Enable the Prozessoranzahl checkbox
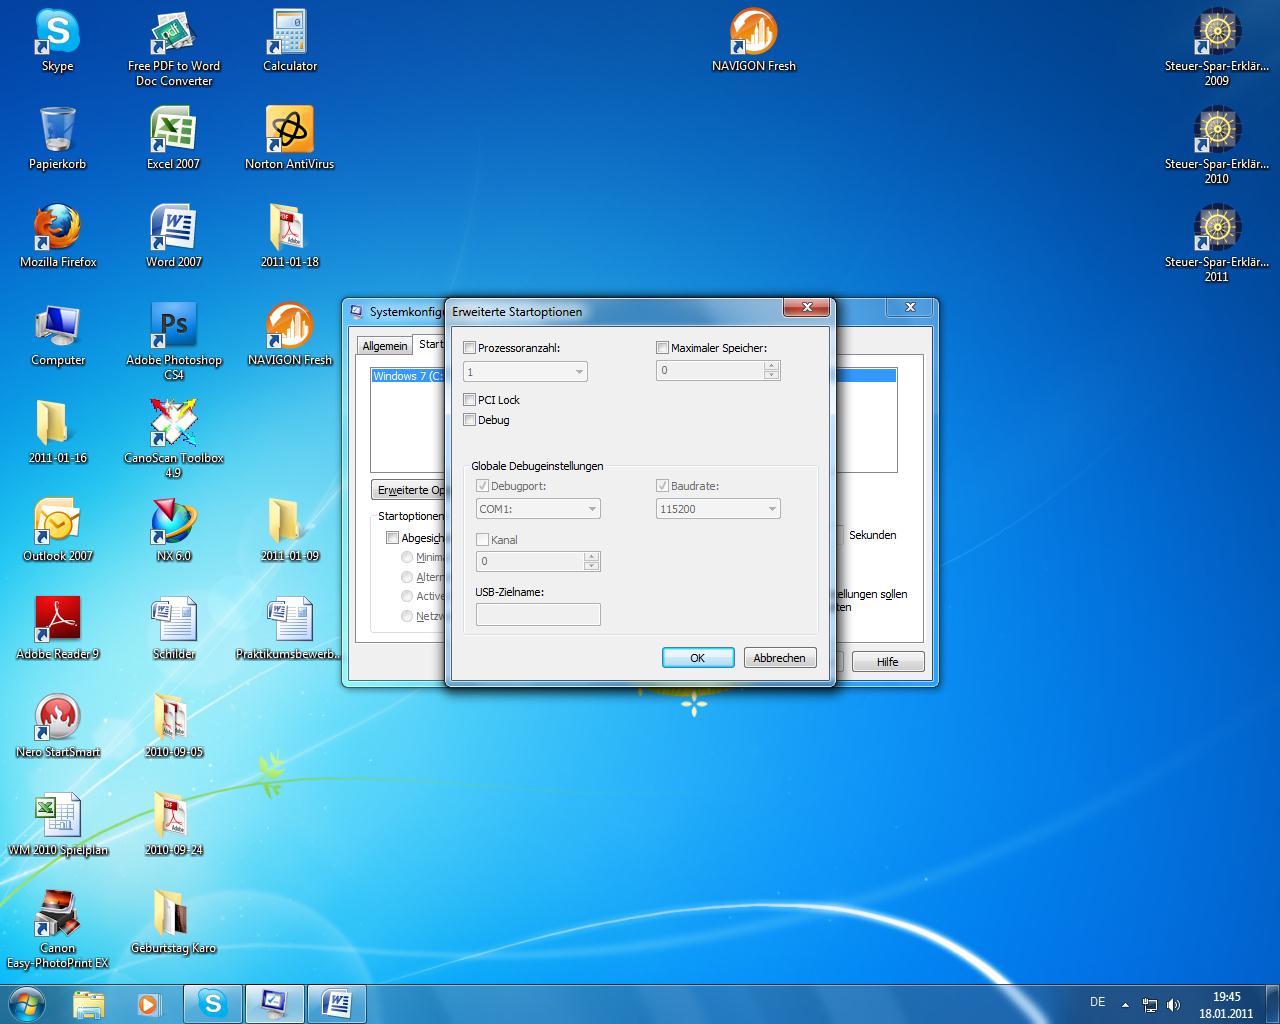Image resolution: width=1280 pixels, height=1024 pixels. (469, 348)
